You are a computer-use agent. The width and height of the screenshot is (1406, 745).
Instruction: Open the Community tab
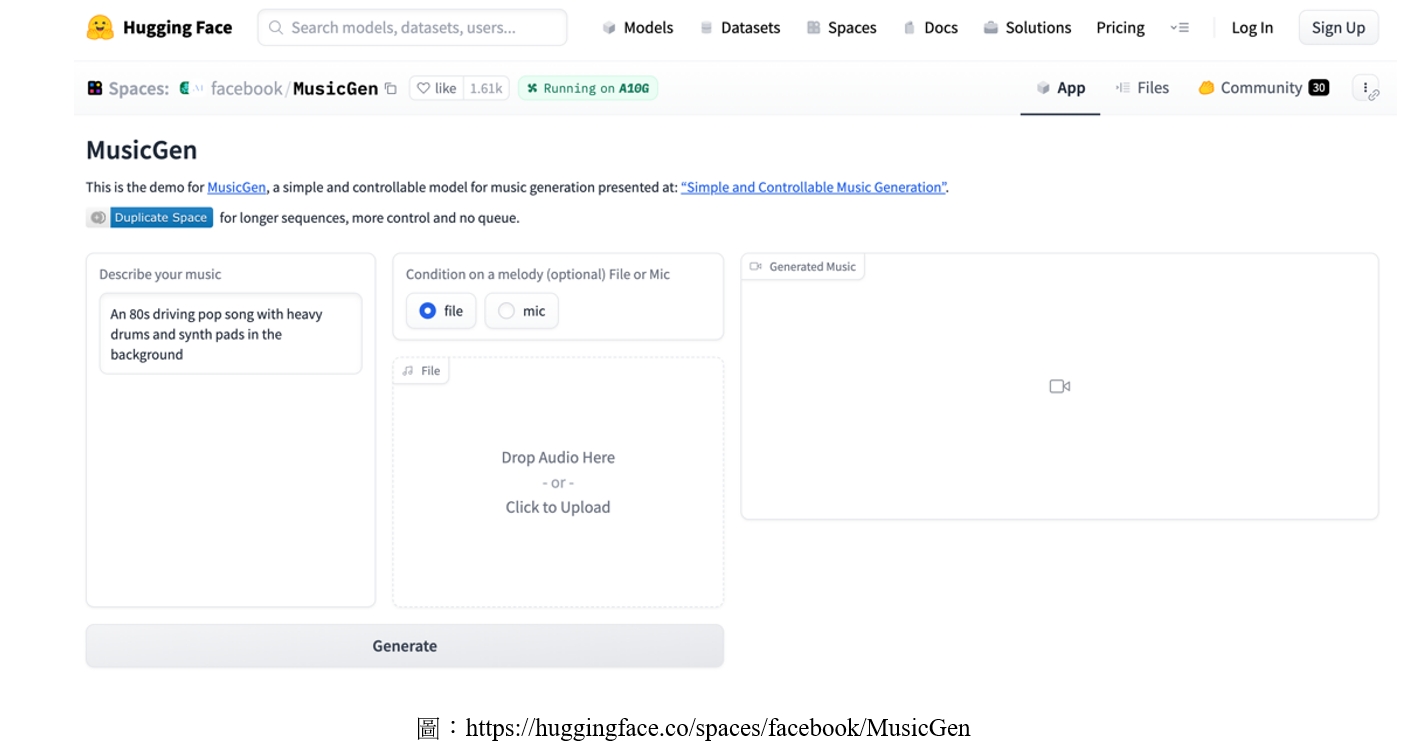[1264, 88]
